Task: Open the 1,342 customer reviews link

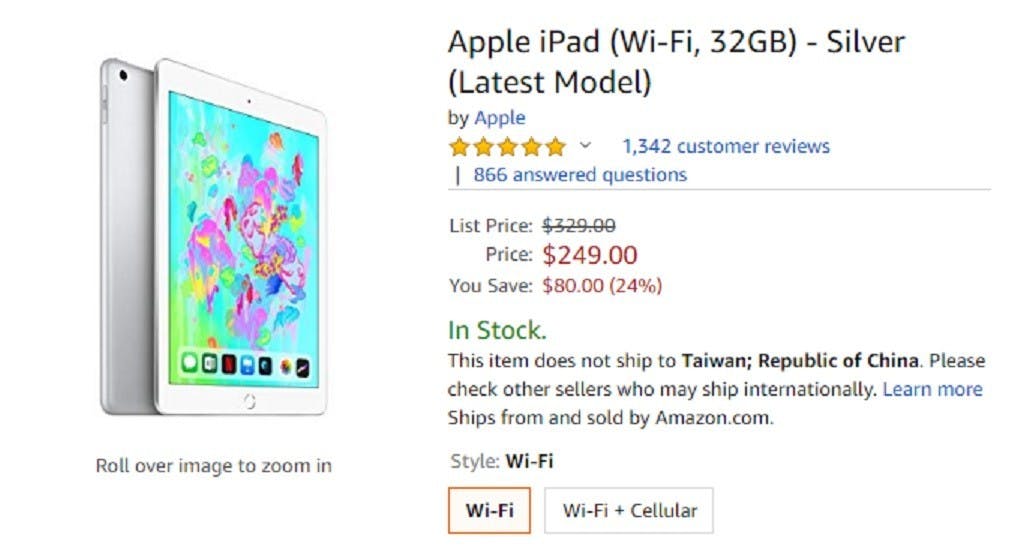Action: (x=726, y=147)
